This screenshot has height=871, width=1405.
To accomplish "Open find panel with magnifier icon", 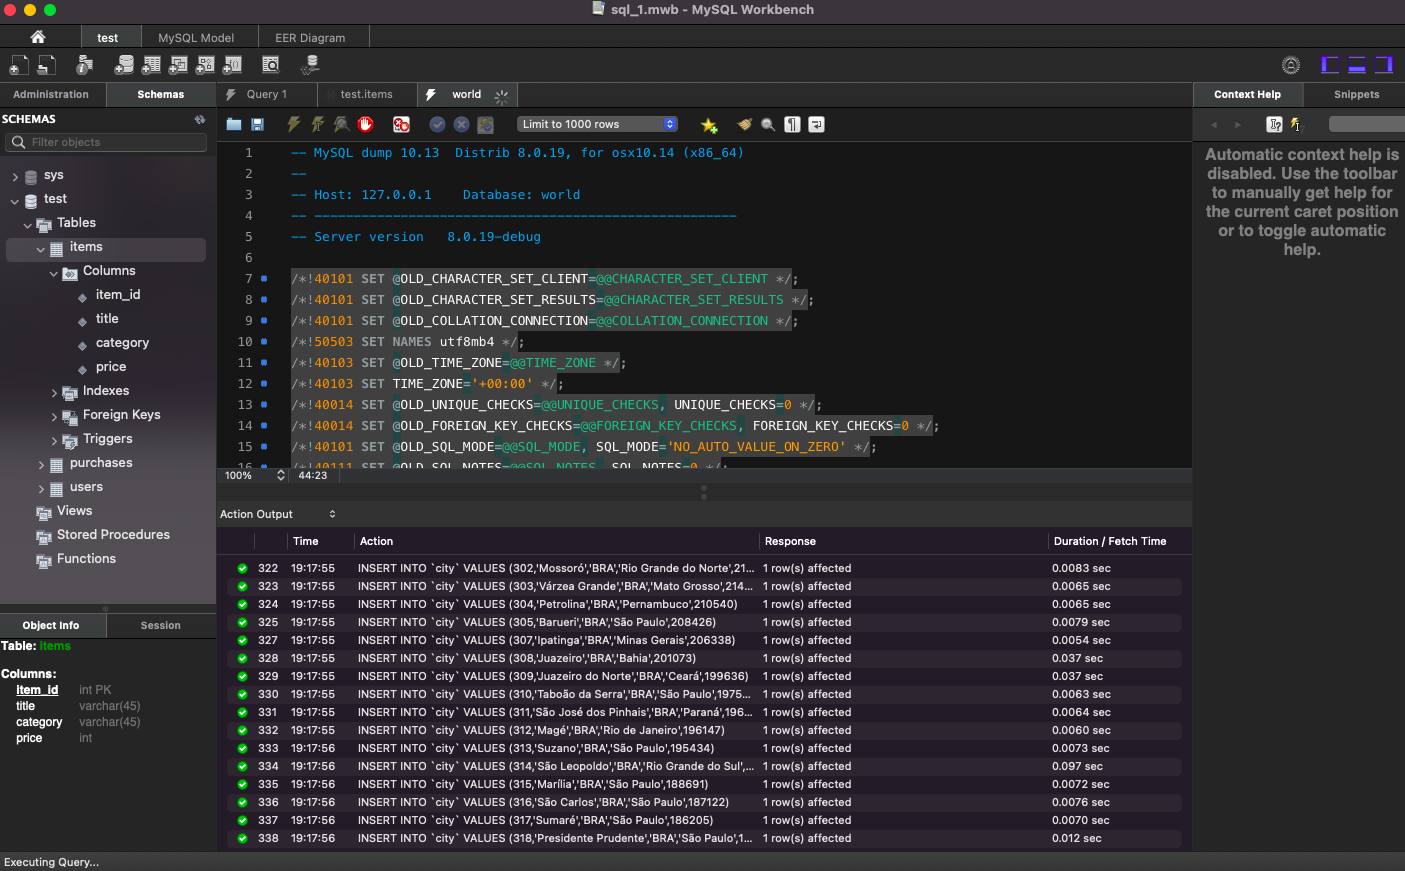I will (768, 124).
